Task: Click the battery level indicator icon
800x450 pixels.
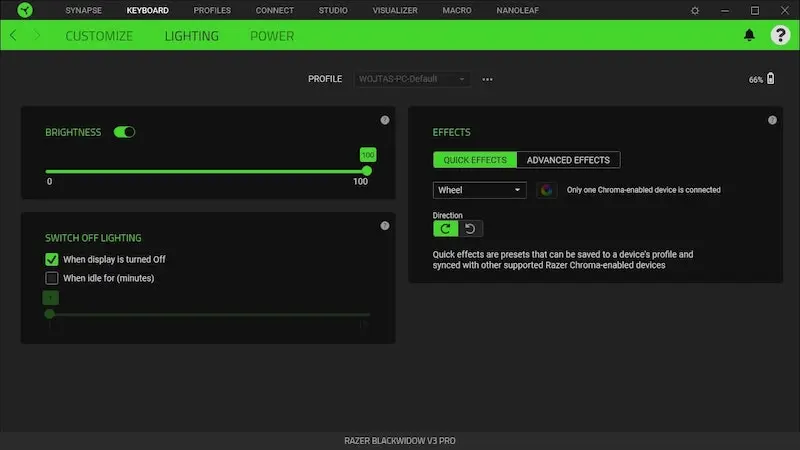Action: pos(769,79)
